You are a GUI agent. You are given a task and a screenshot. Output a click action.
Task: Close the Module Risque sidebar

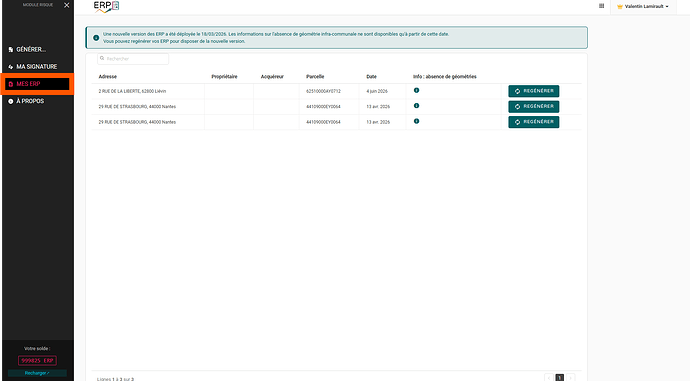pos(66,5)
